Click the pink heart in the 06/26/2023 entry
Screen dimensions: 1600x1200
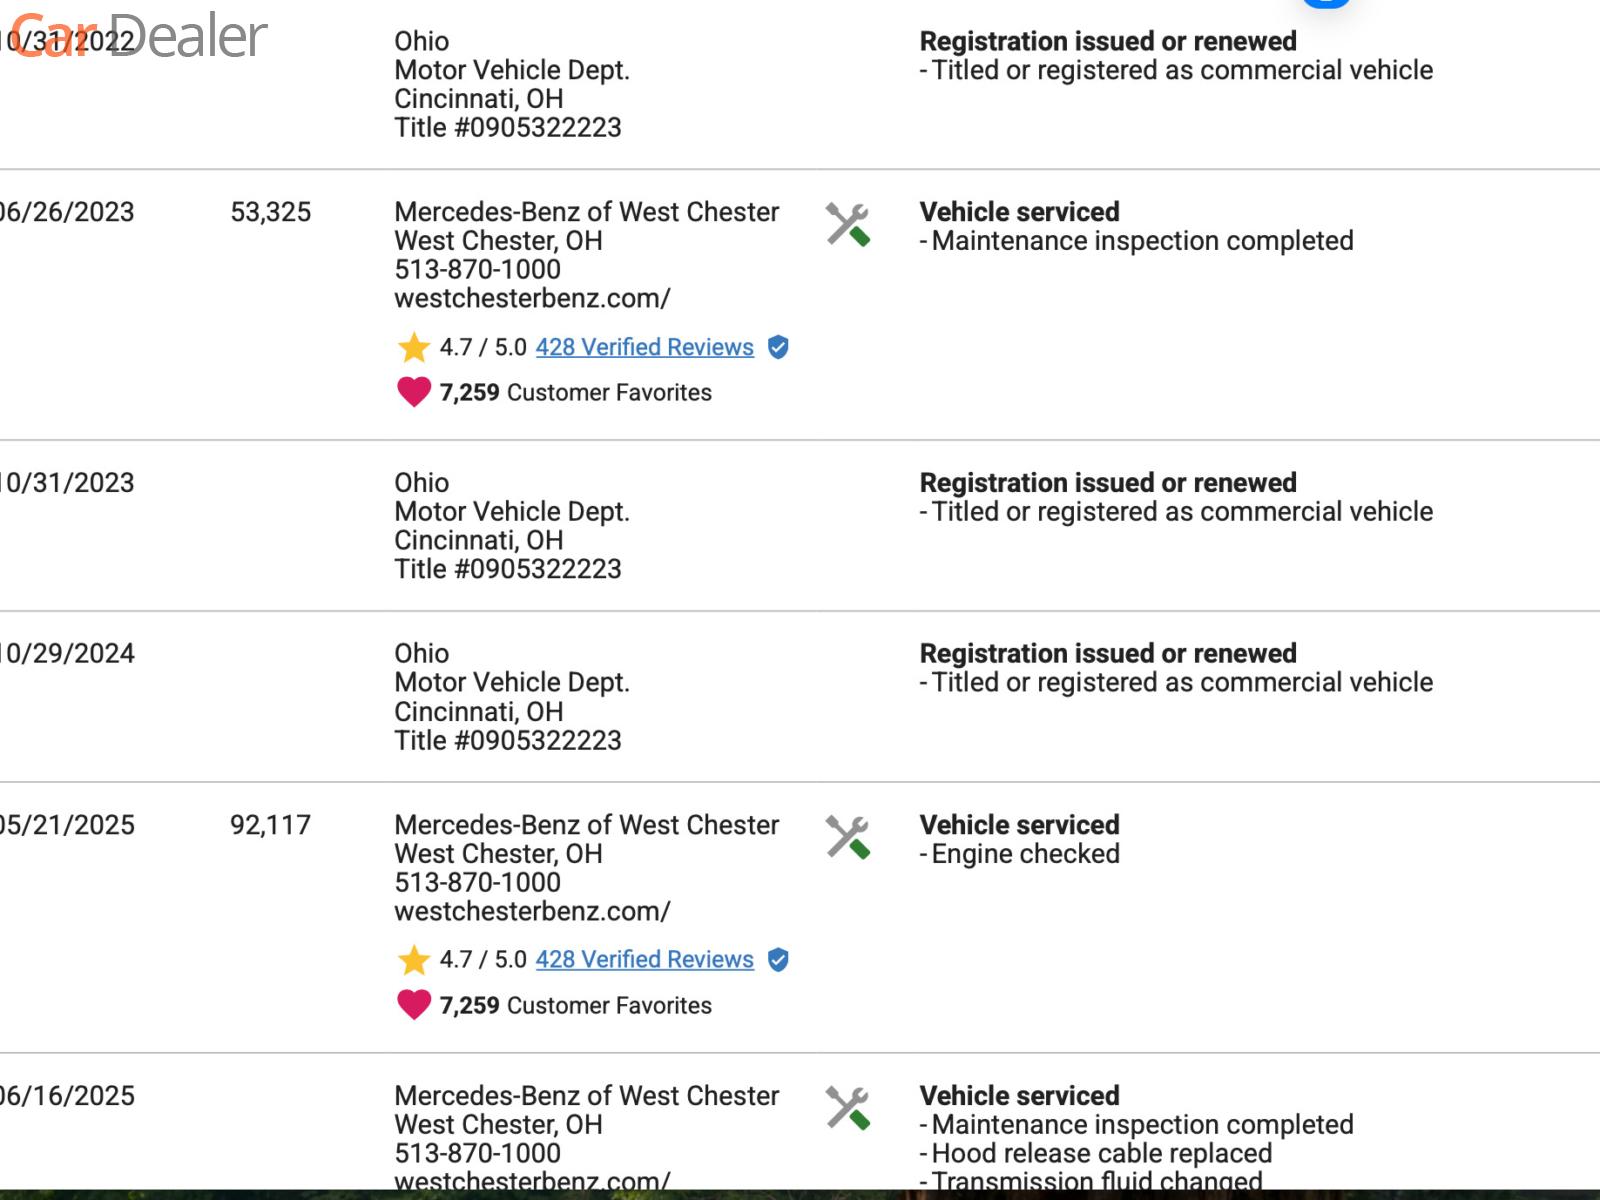click(x=413, y=392)
